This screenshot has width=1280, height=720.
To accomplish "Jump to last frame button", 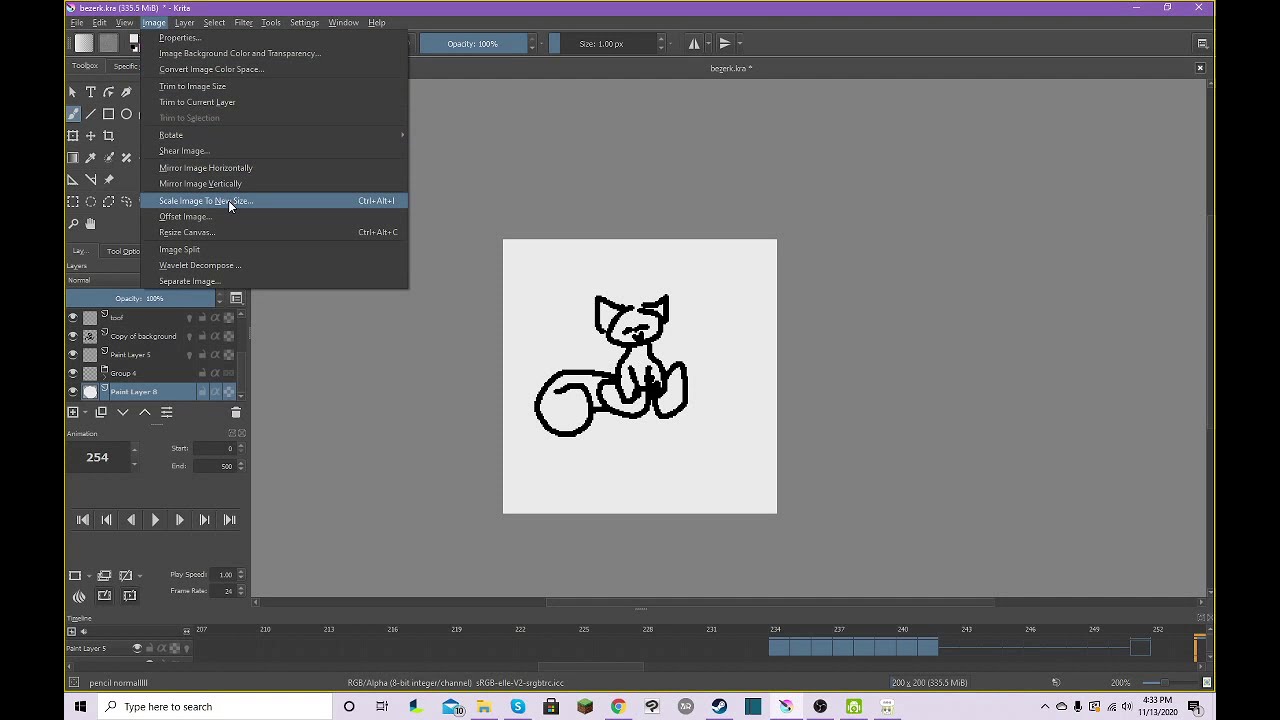I will click(230, 520).
